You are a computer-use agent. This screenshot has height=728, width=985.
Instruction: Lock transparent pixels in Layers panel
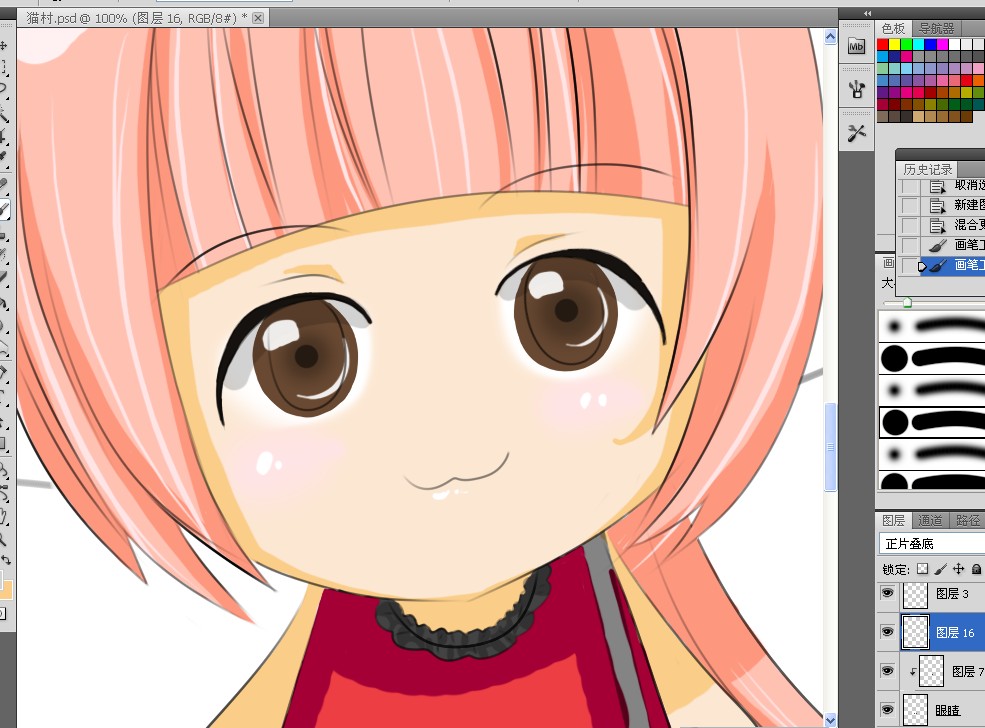point(922,569)
